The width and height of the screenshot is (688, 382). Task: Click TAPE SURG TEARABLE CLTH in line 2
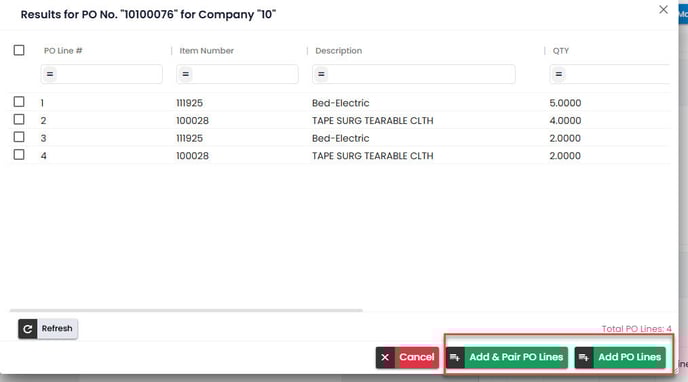pyautogui.click(x=373, y=121)
